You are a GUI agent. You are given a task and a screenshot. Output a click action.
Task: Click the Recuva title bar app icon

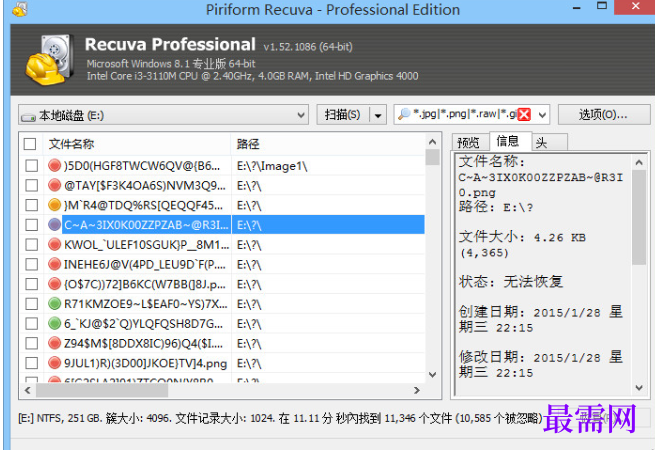point(20,9)
